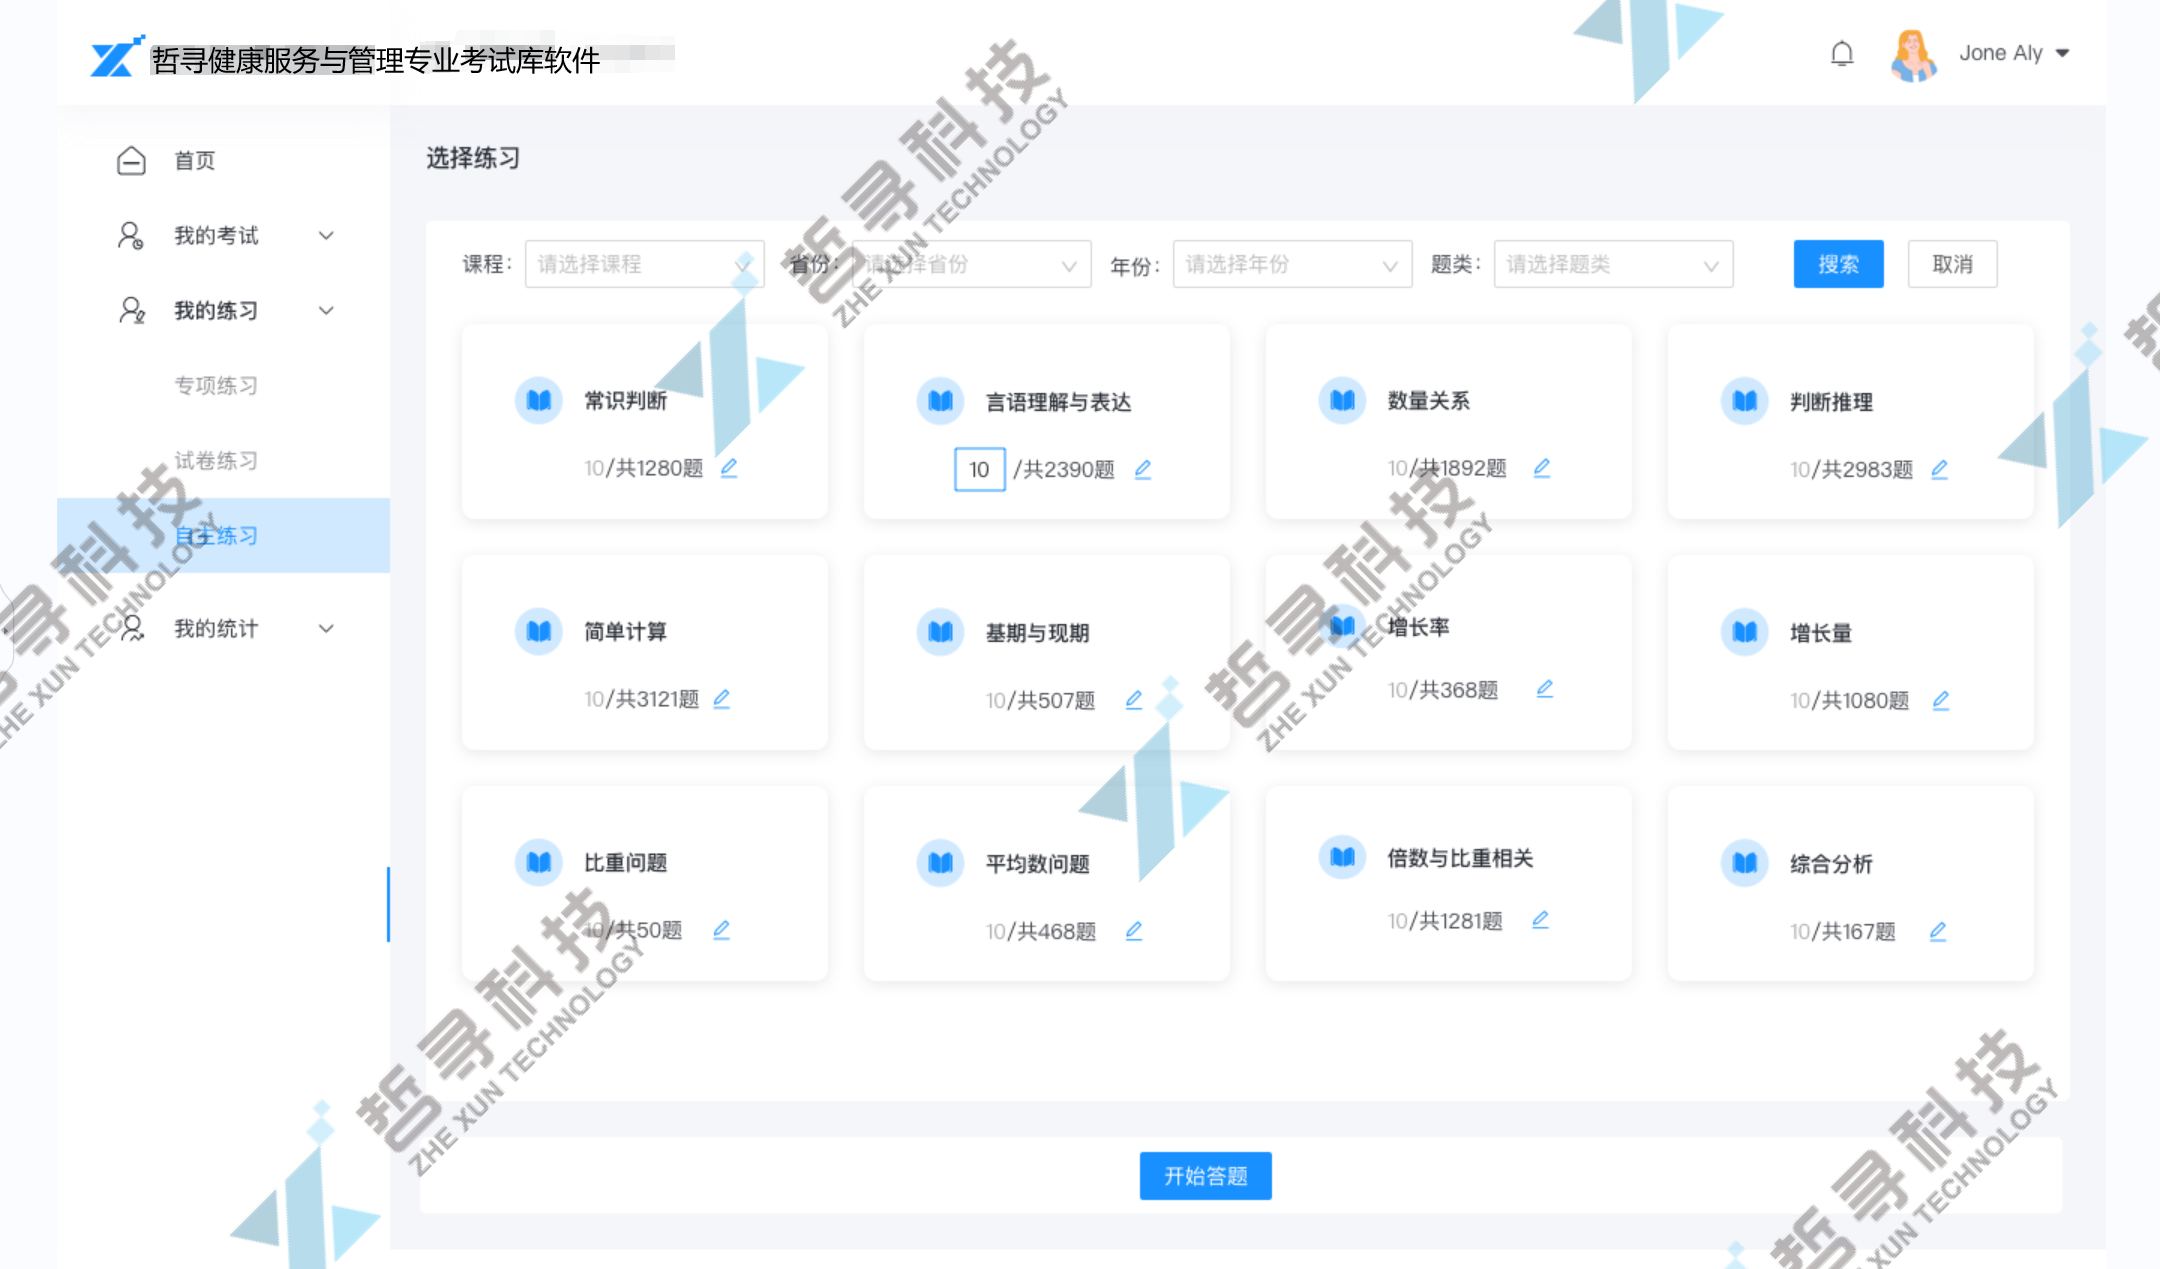Click the question count input showing 10
Screen dimensions: 2160x1269
(979, 469)
